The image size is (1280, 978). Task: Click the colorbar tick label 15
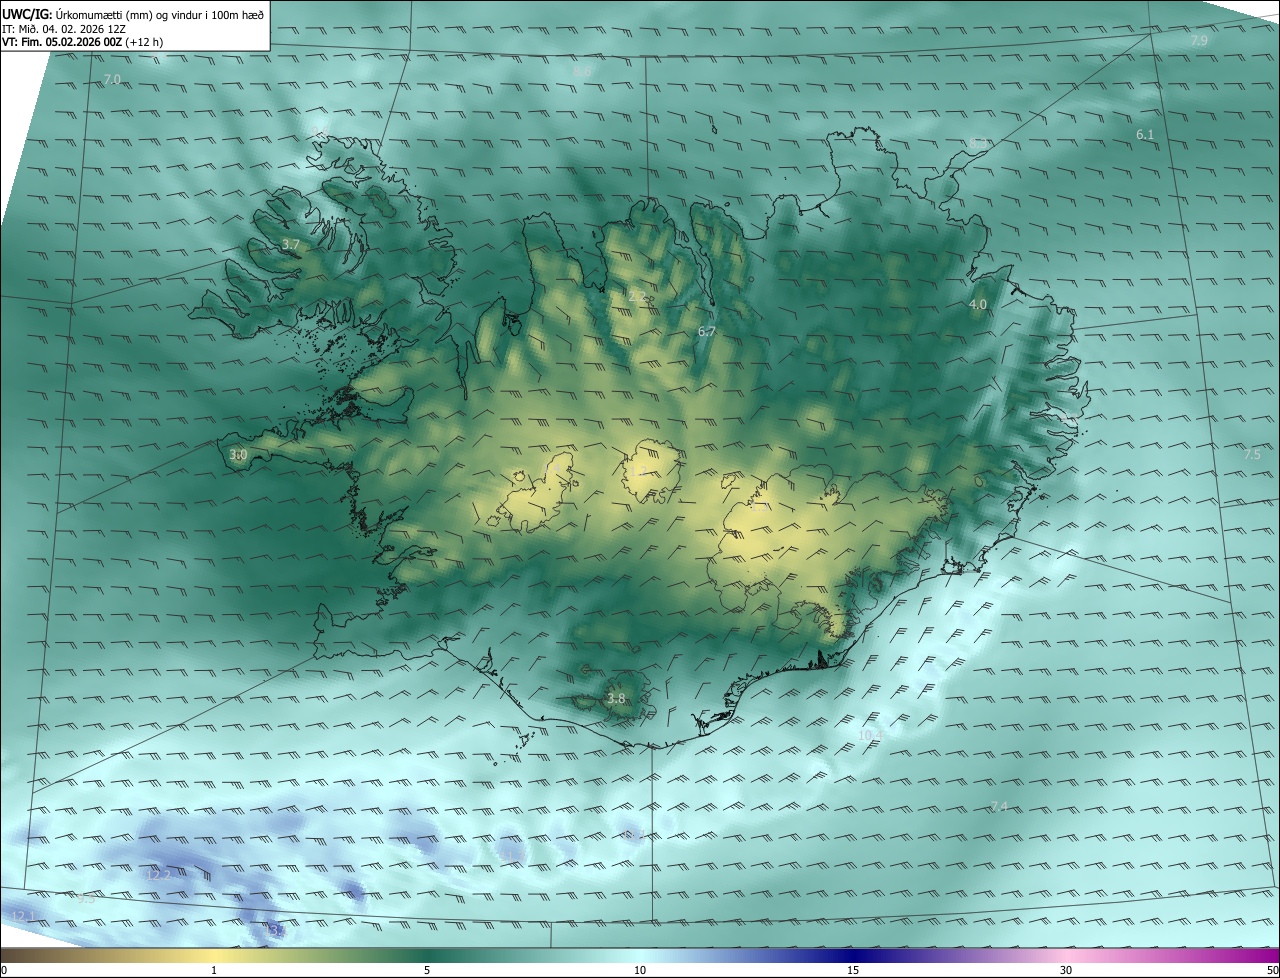tap(853, 970)
